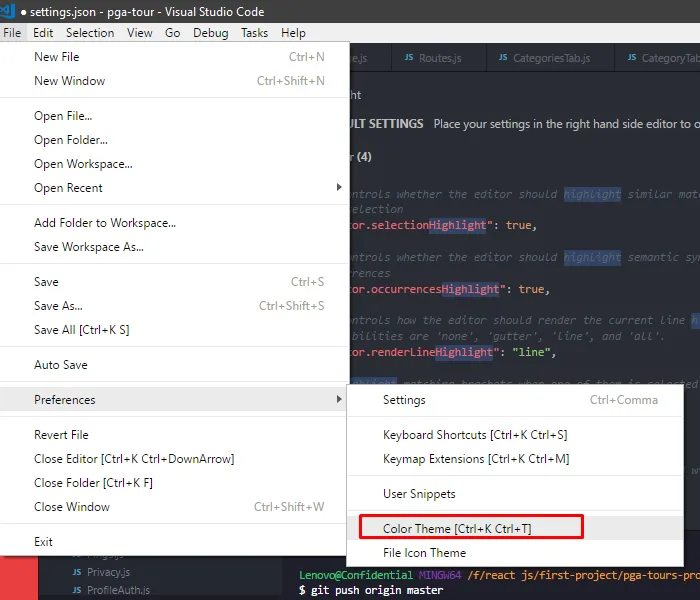Viewport: 700px width, 600px height.
Task: Open the Go menu
Action: tap(172, 33)
